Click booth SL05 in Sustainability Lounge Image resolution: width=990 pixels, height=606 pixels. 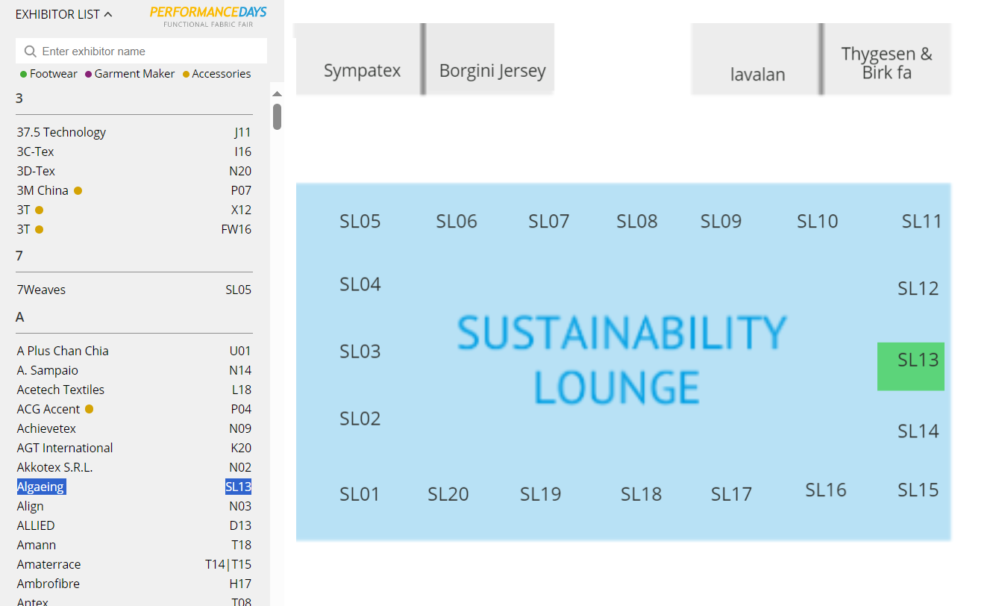pyautogui.click(x=360, y=222)
